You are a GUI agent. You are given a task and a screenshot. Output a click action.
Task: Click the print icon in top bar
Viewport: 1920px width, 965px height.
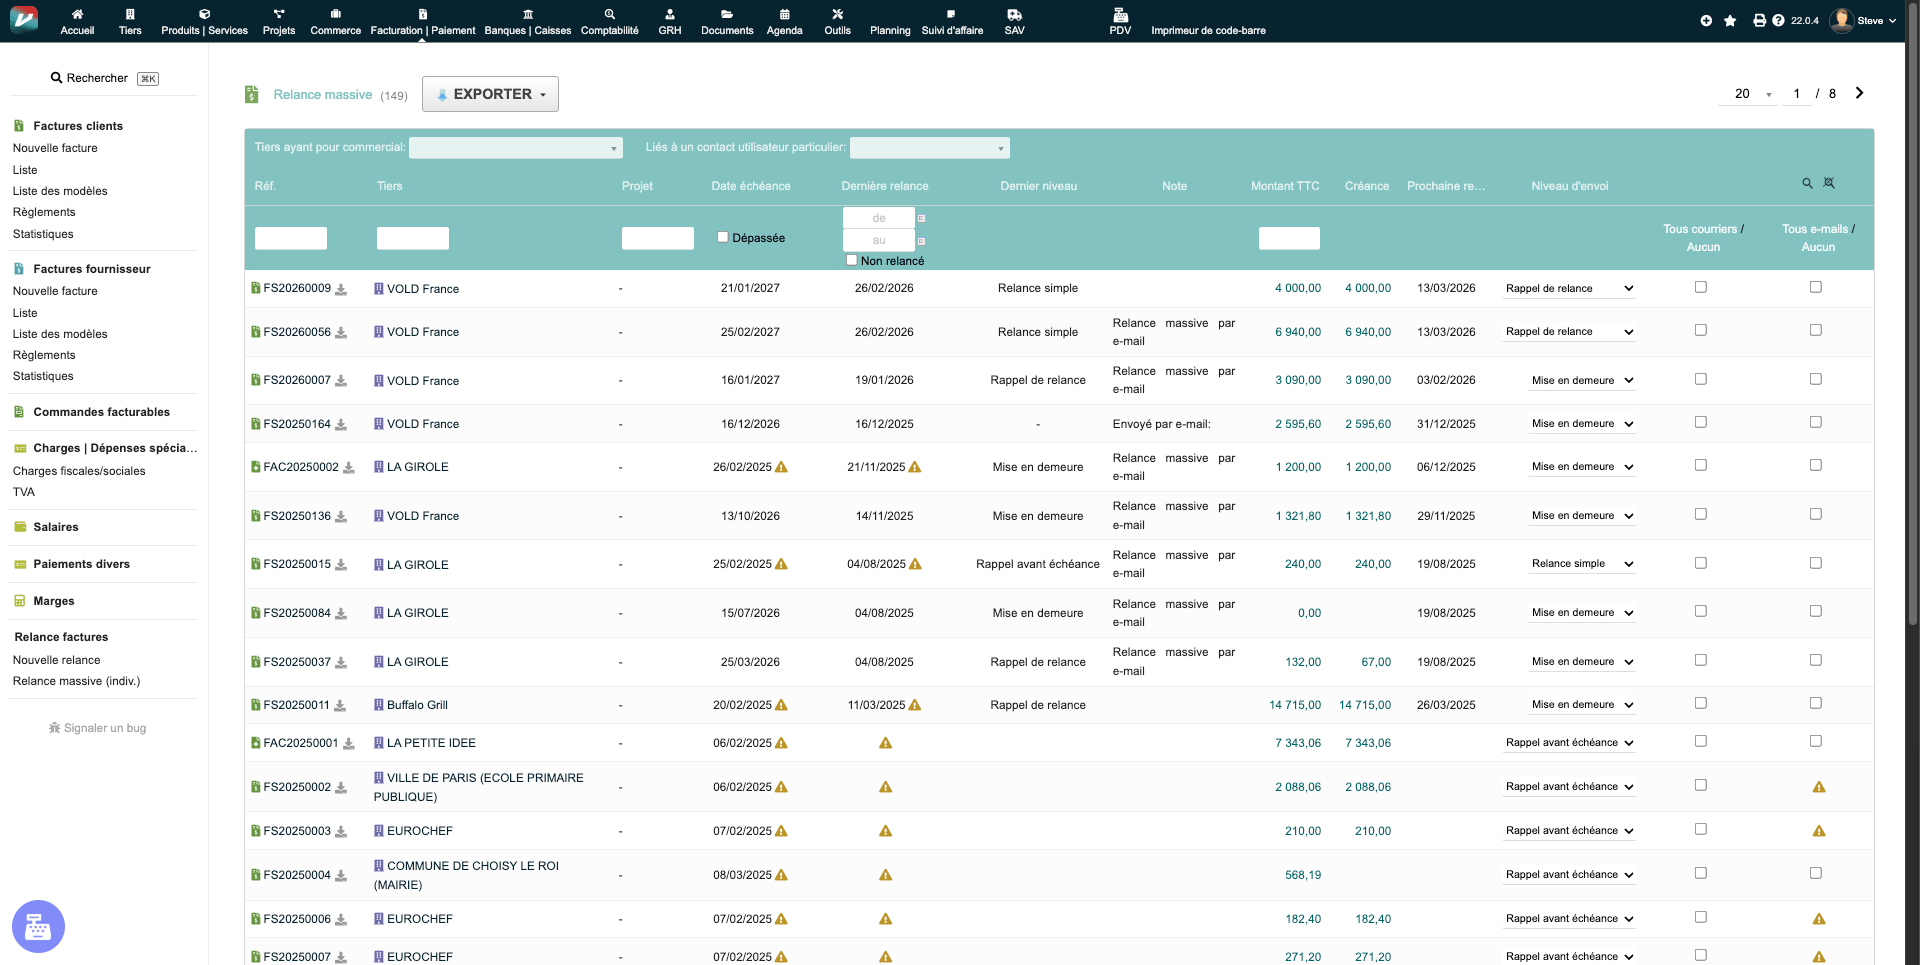pos(1759,21)
